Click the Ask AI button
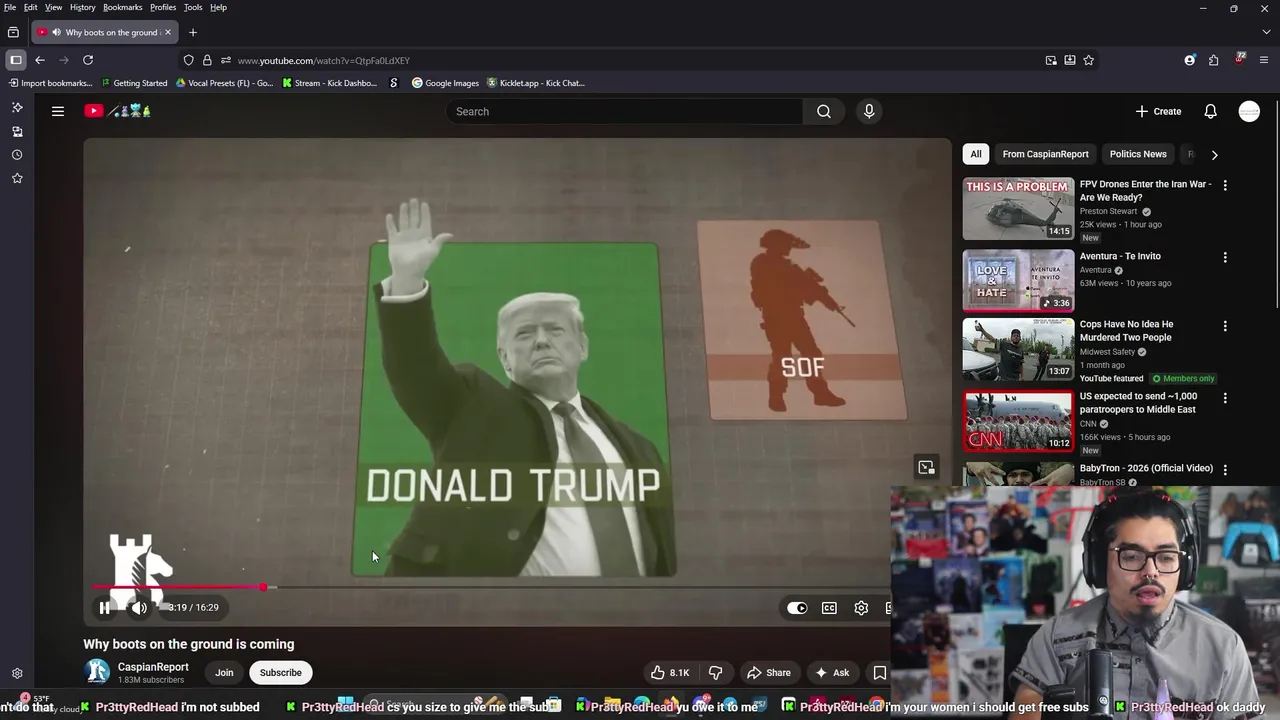Image resolution: width=1280 pixels, height=720 pixels. click(832, 673)
